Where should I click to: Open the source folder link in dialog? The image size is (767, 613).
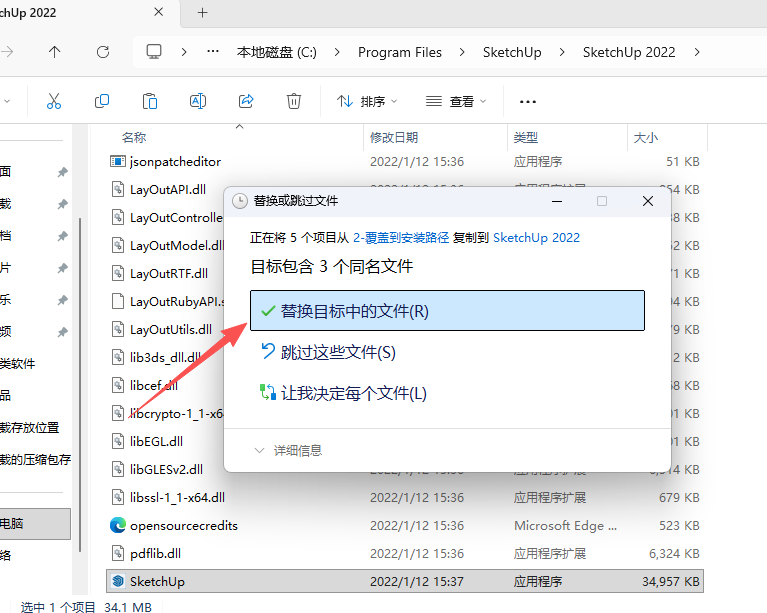tap(401, 238)
